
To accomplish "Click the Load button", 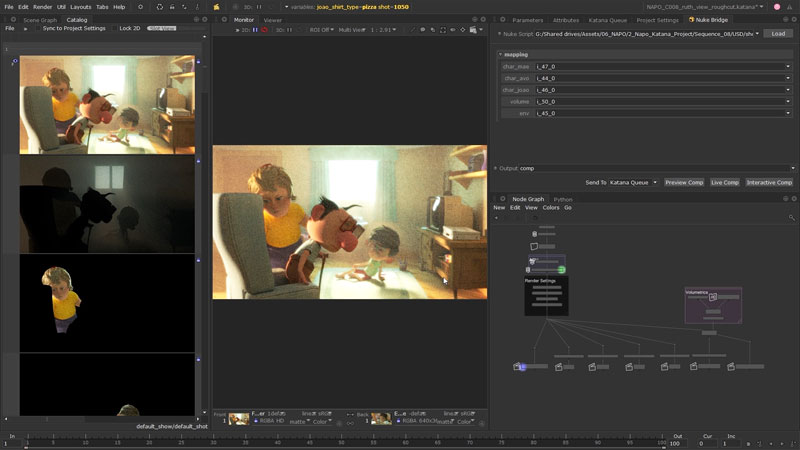I will [778, 34].
